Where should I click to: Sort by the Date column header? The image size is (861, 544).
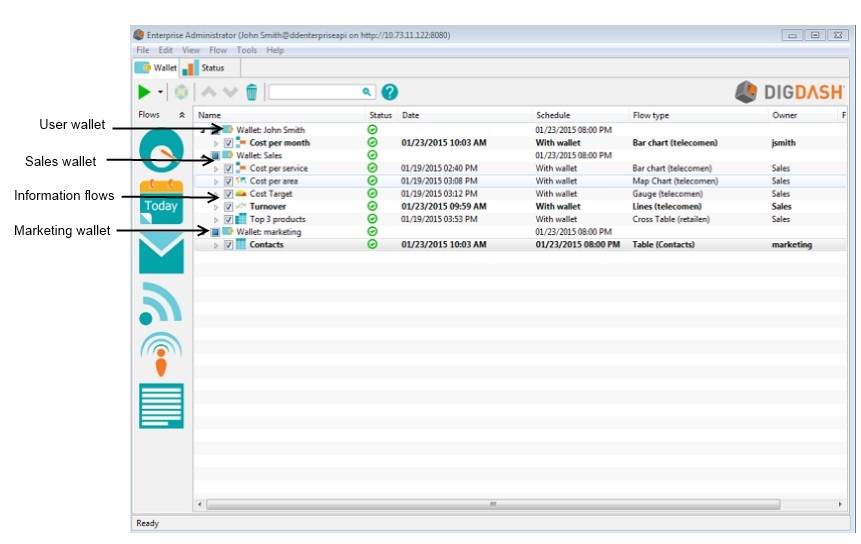465,115
